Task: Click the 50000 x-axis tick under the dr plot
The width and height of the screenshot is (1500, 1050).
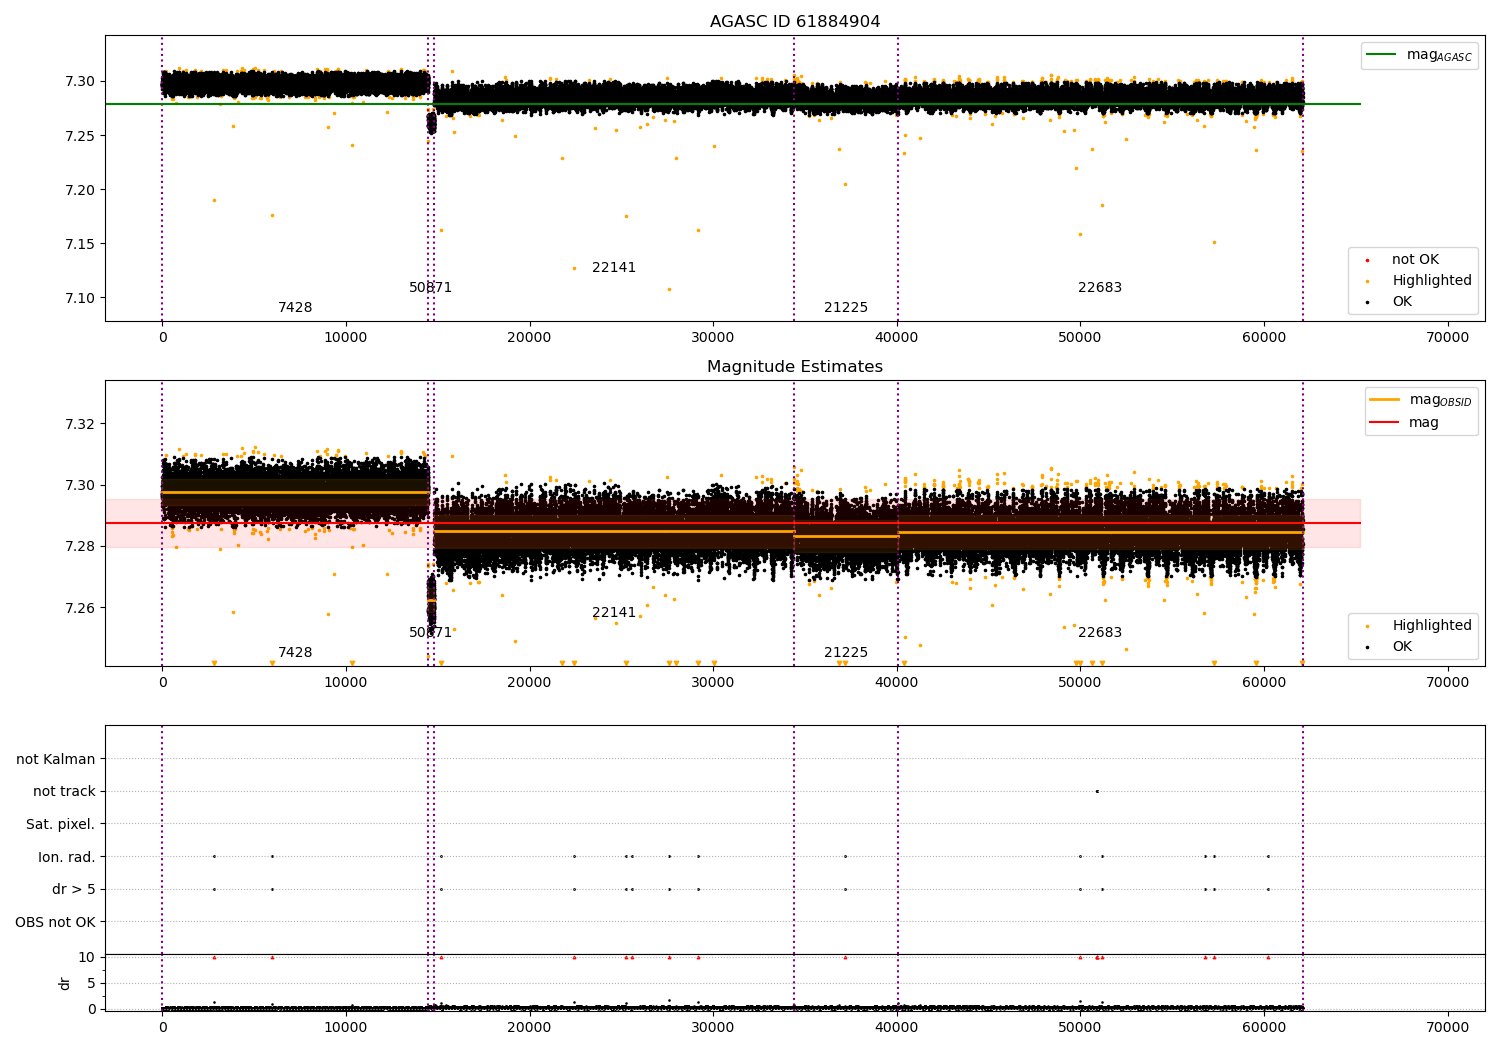Action: point(1080,1028)
